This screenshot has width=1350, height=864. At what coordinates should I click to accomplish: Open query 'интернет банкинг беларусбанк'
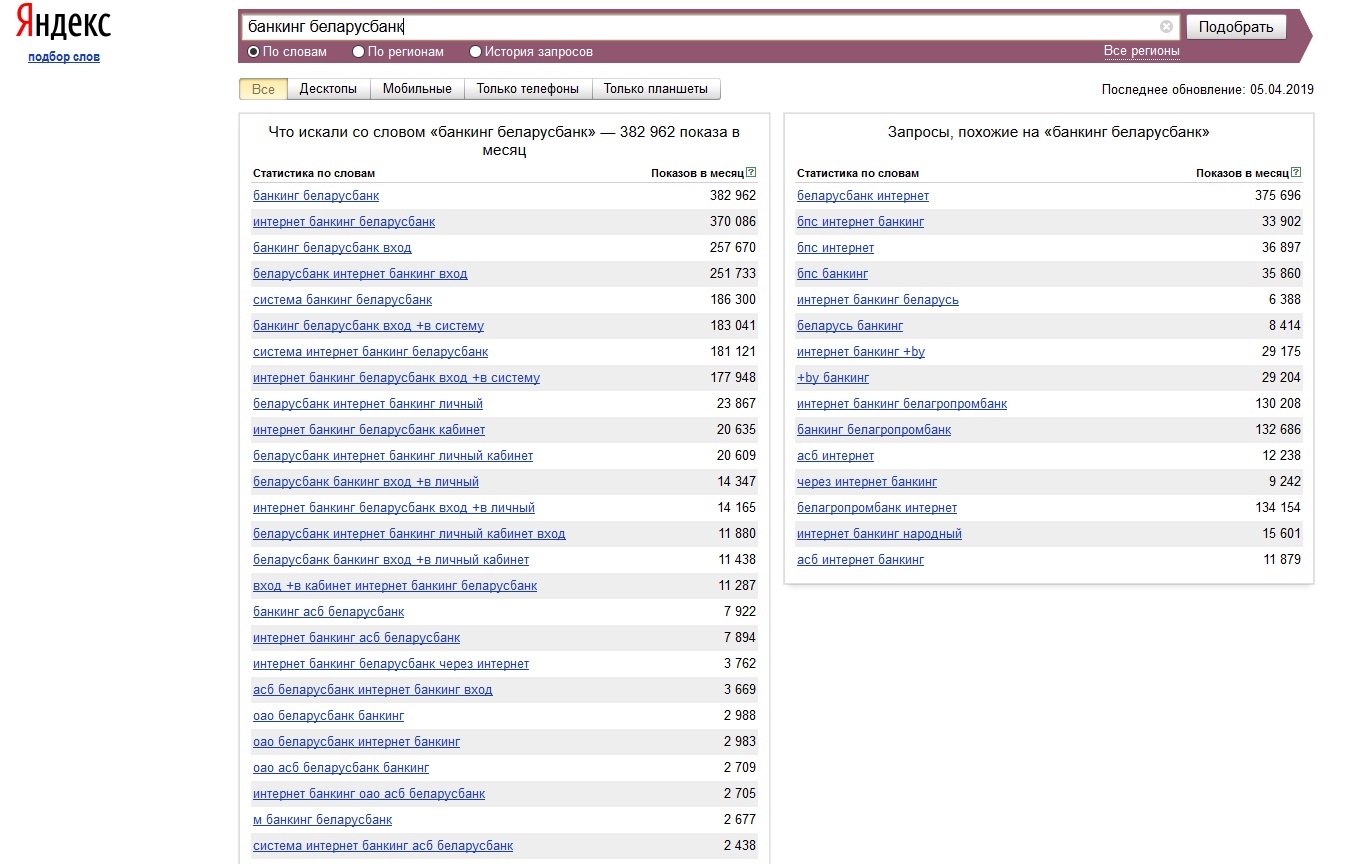[x=344, y=222]
